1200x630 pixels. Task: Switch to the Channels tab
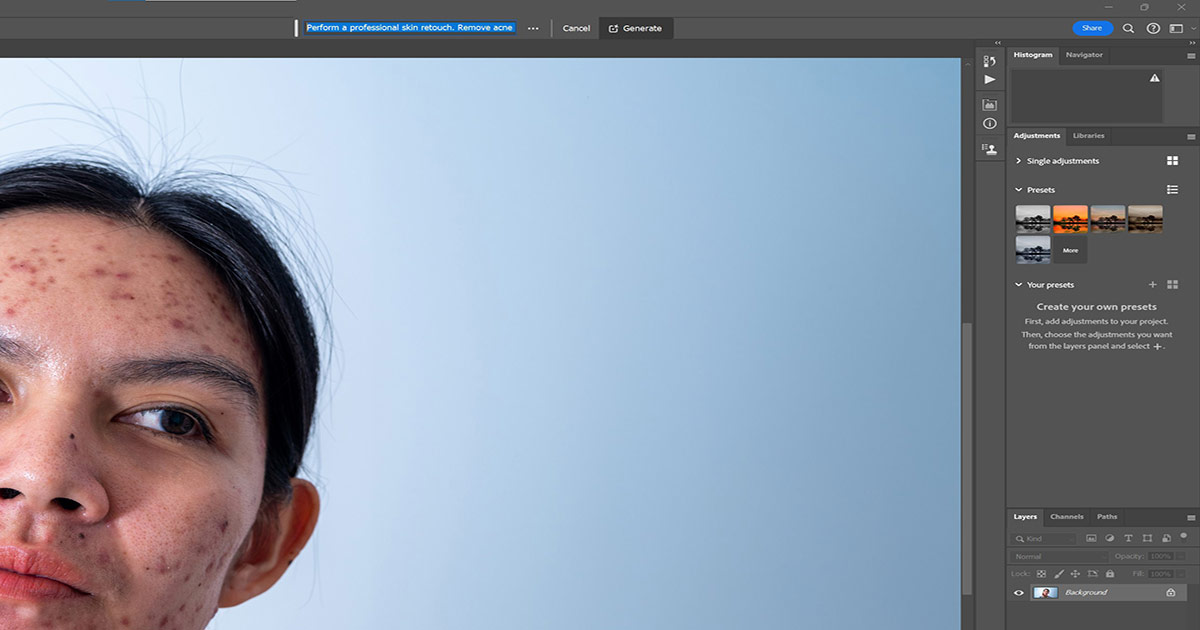1067,516
